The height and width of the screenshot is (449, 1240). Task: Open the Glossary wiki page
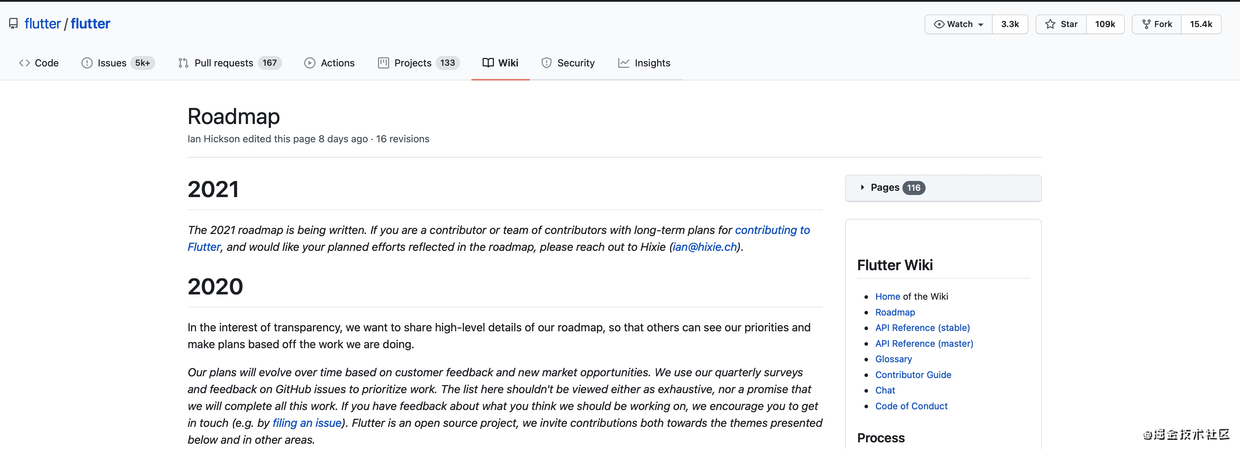point(893,359)
